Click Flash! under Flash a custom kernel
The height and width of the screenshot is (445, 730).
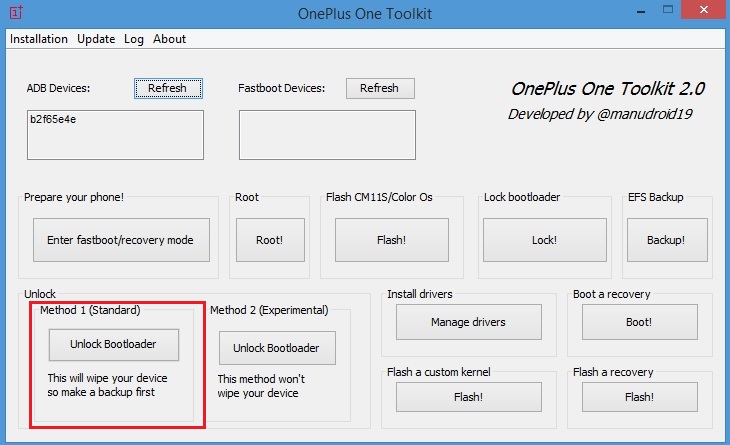tap(469, 397)
